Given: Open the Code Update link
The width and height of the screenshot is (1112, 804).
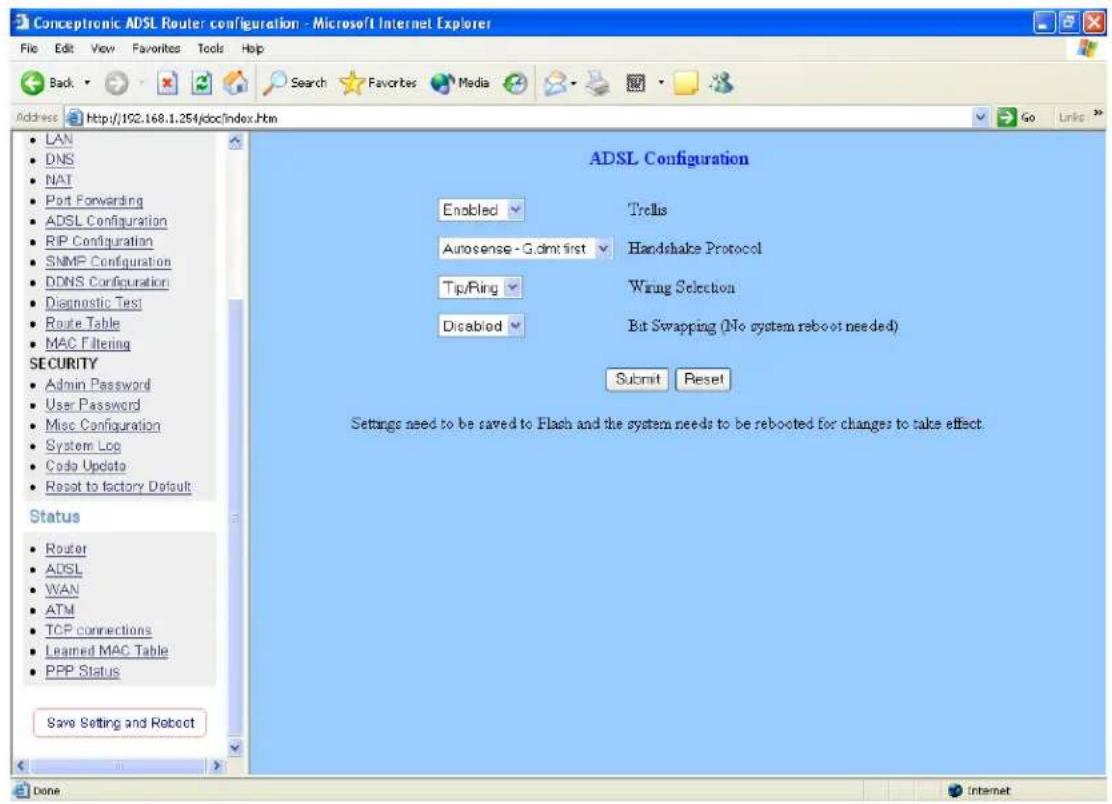Looking at the screenshot, I should [x=86, y=467].
